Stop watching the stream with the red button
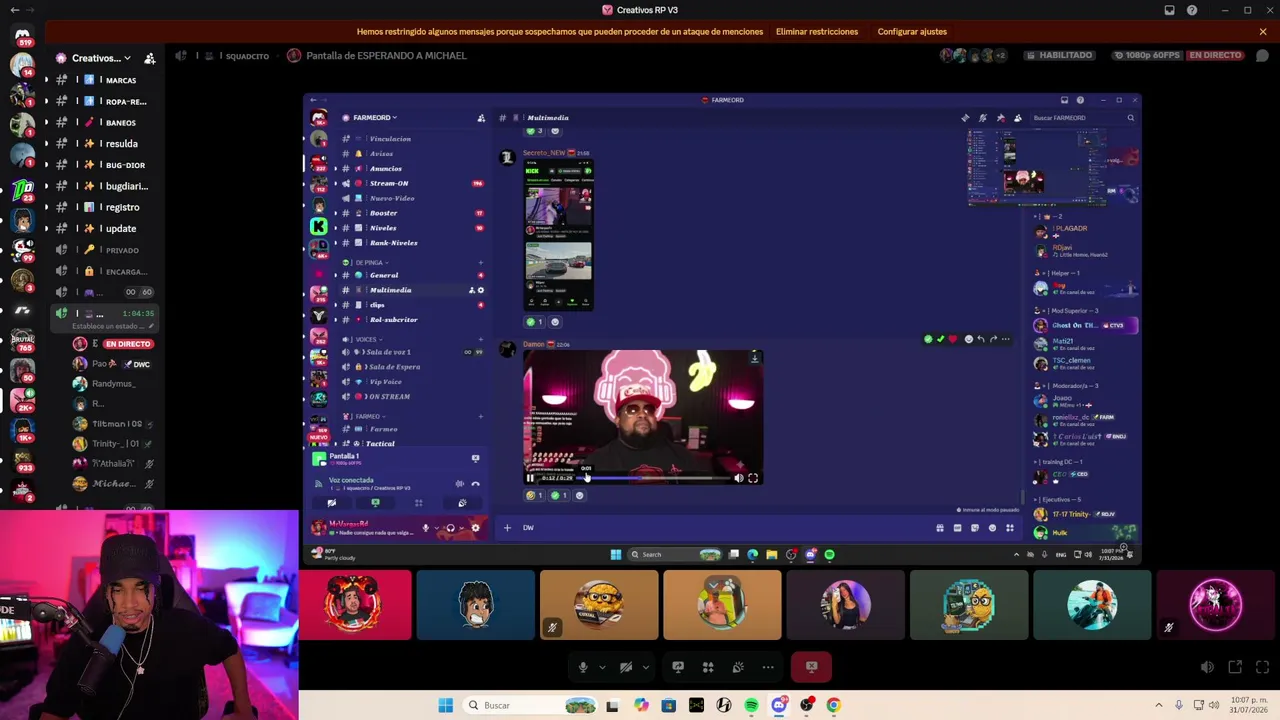The width and height of the screenshot is (1280, 720). click(811, 667)
